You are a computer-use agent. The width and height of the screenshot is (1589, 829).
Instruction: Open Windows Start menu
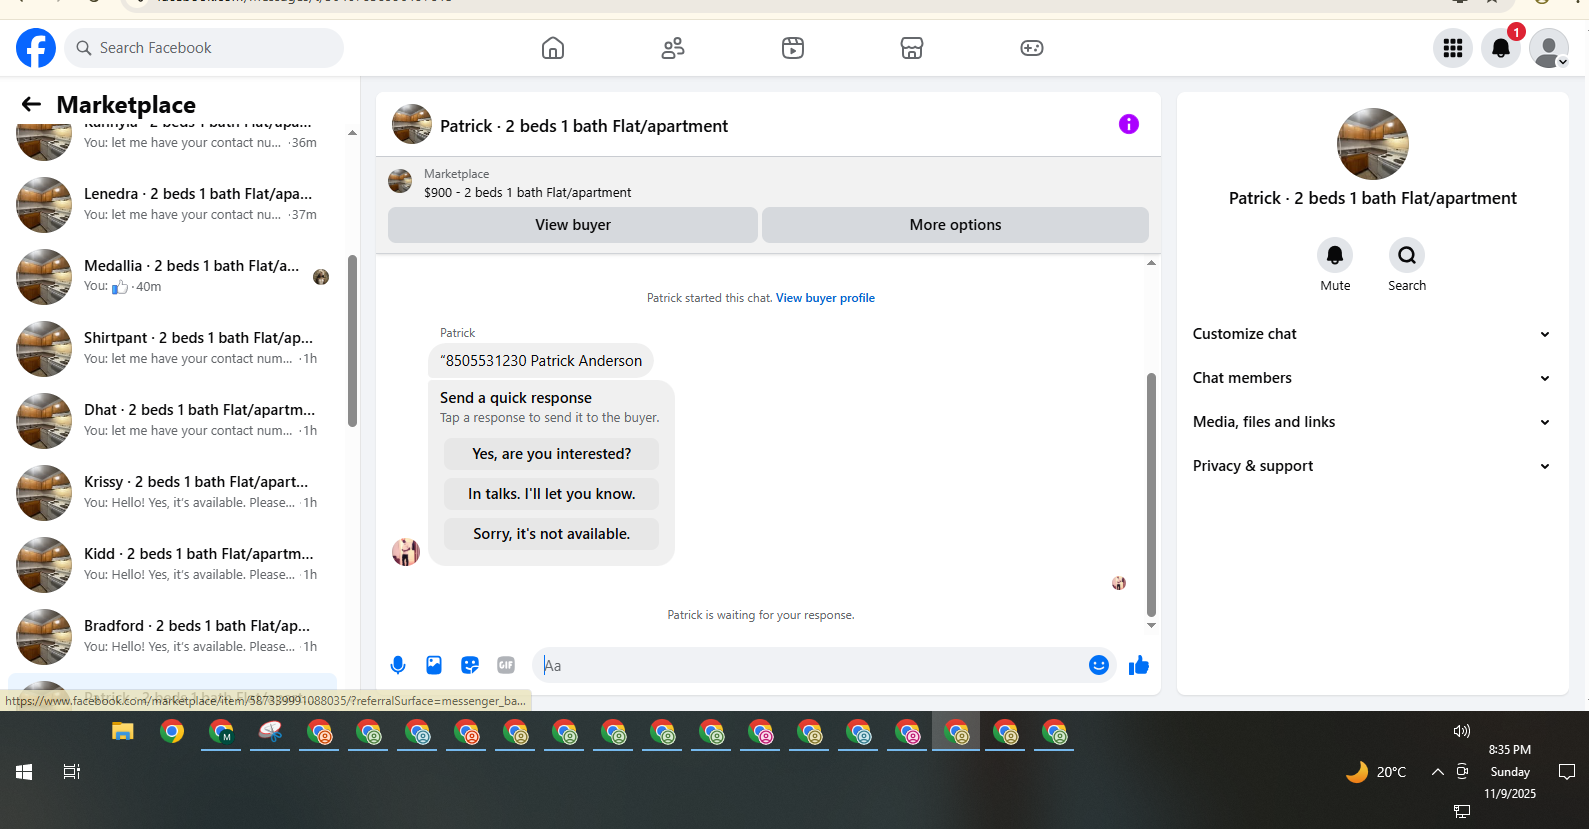24,772
